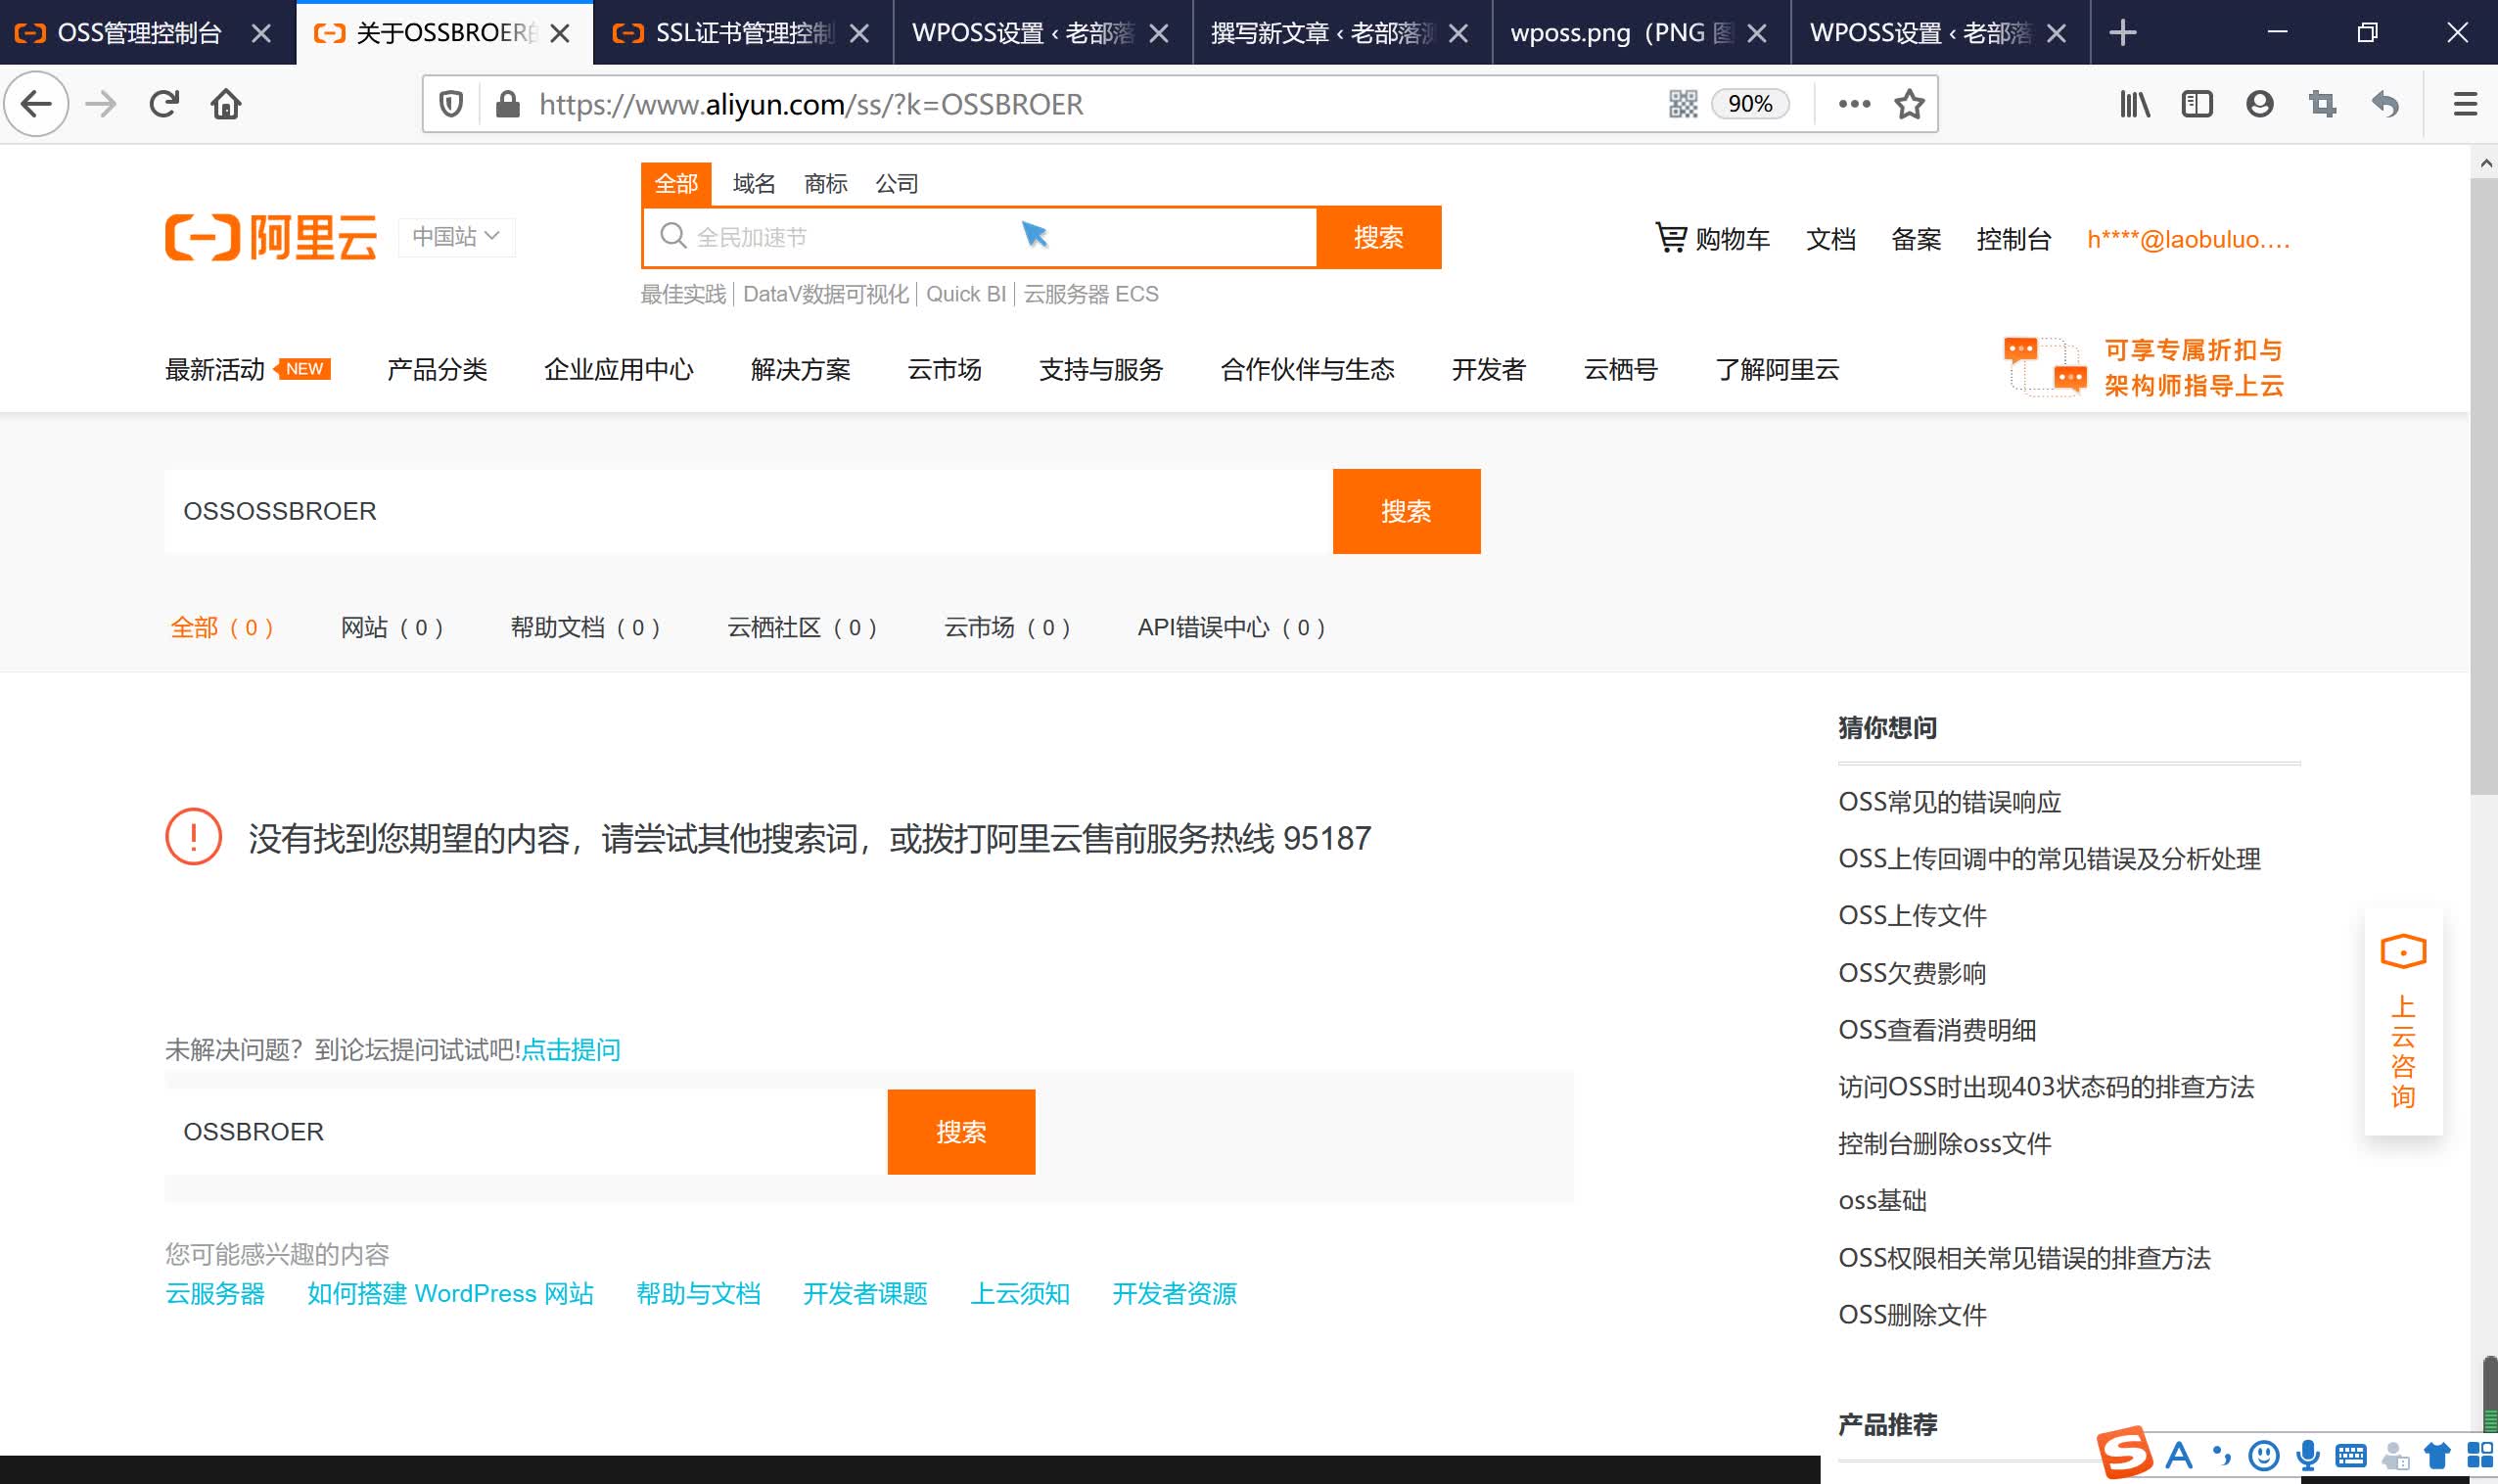2498x1484 pixels.
Task: Open the h****@laobuluo account menu
Action: pos(2188,239)
